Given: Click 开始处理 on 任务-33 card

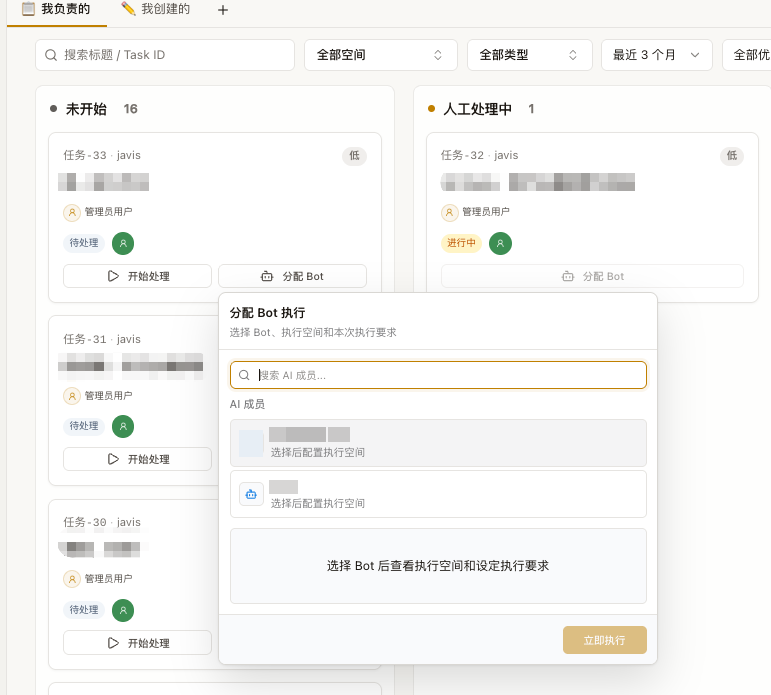Looking at the screenshot, I should pyautogui.click(x=138, y=276).
